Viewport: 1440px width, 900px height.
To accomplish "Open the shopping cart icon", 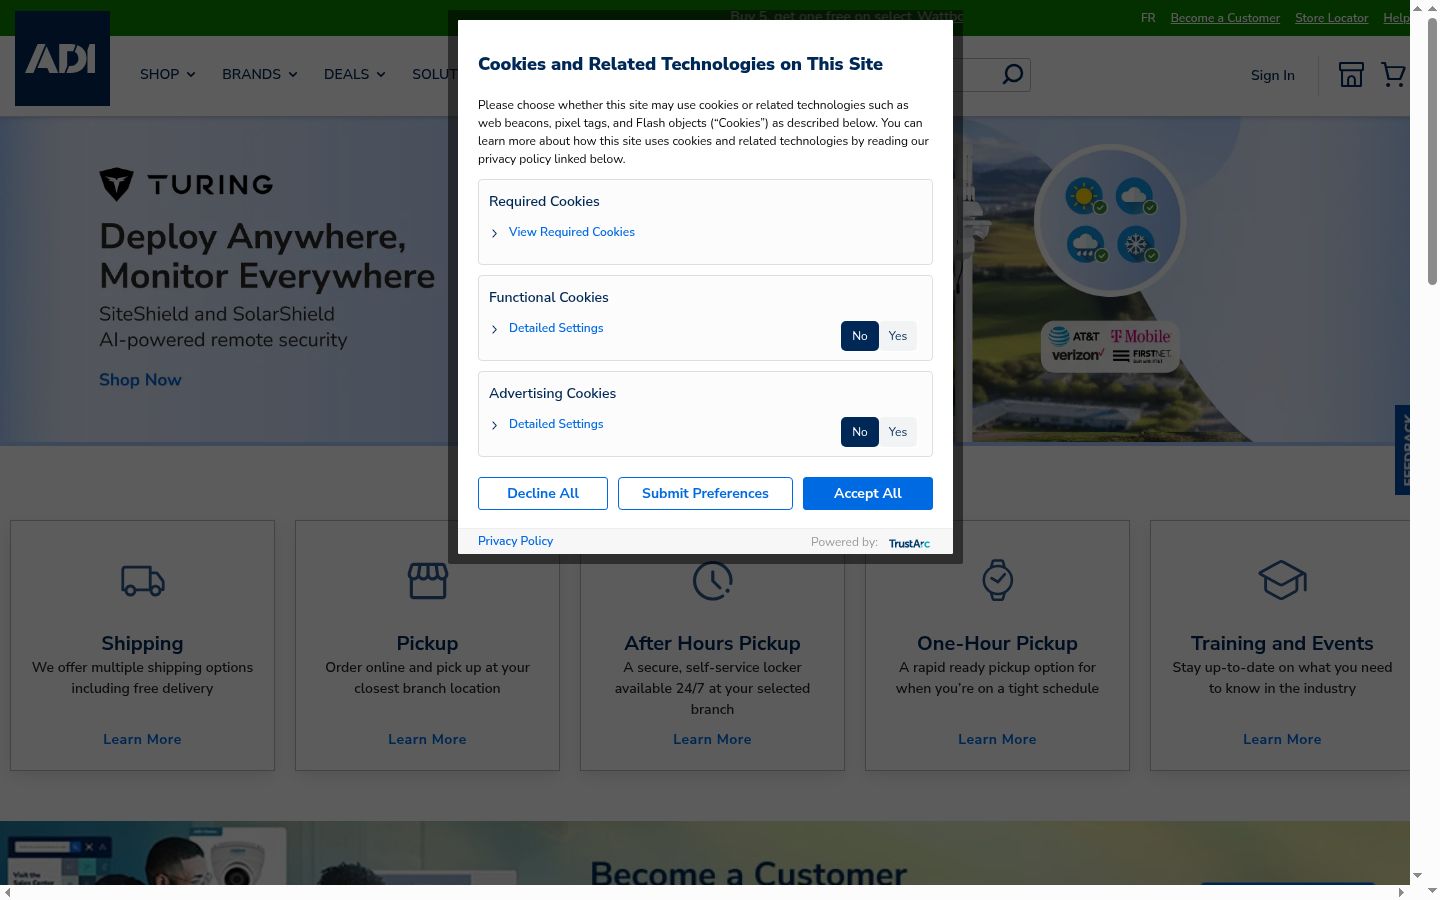I will pos(1393,75).
